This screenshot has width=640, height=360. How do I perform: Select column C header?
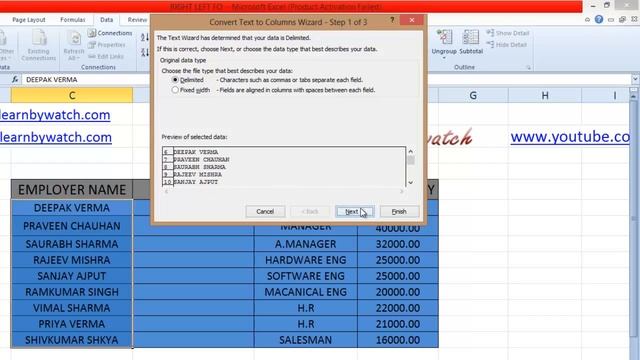(x=72, y=96)
